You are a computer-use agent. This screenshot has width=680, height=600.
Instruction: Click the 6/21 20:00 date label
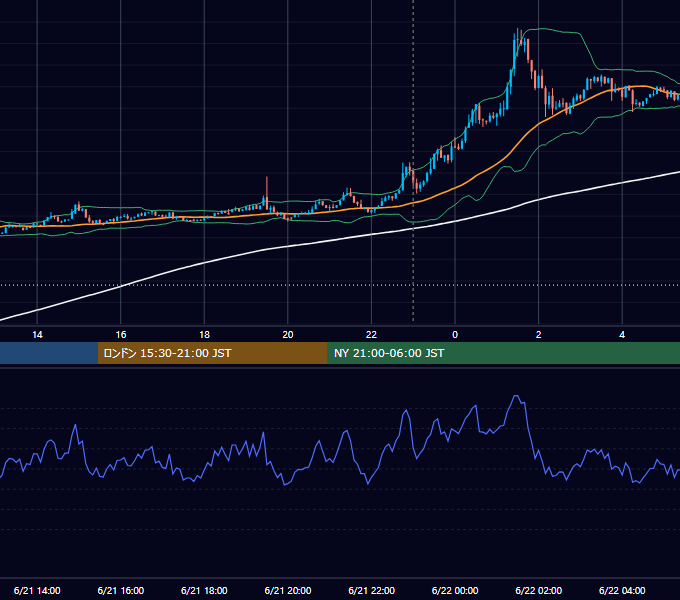point(288,590)
